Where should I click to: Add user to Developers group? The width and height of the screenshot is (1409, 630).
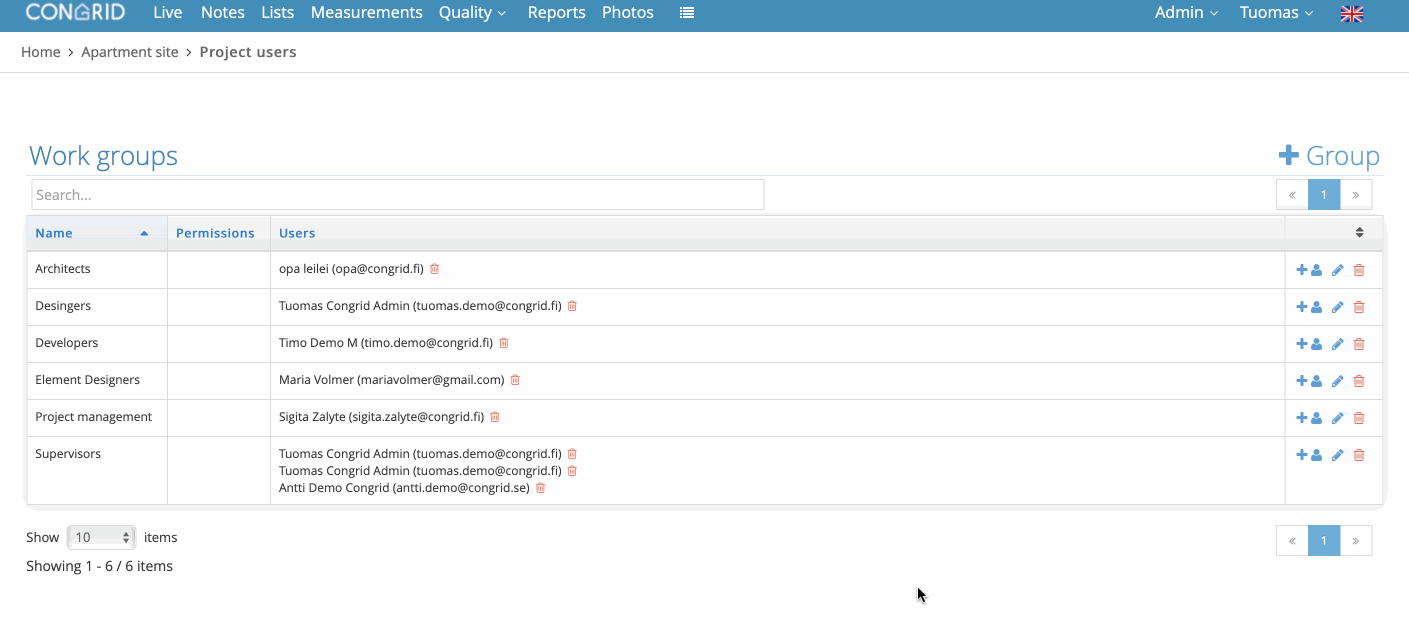click(1309, 344)
